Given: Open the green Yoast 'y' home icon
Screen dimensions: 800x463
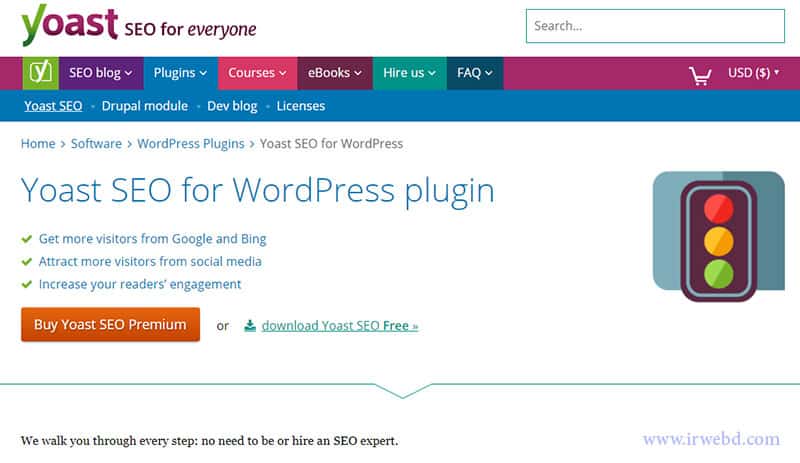Looking at the screenshot, I should (x=40, y=73).
